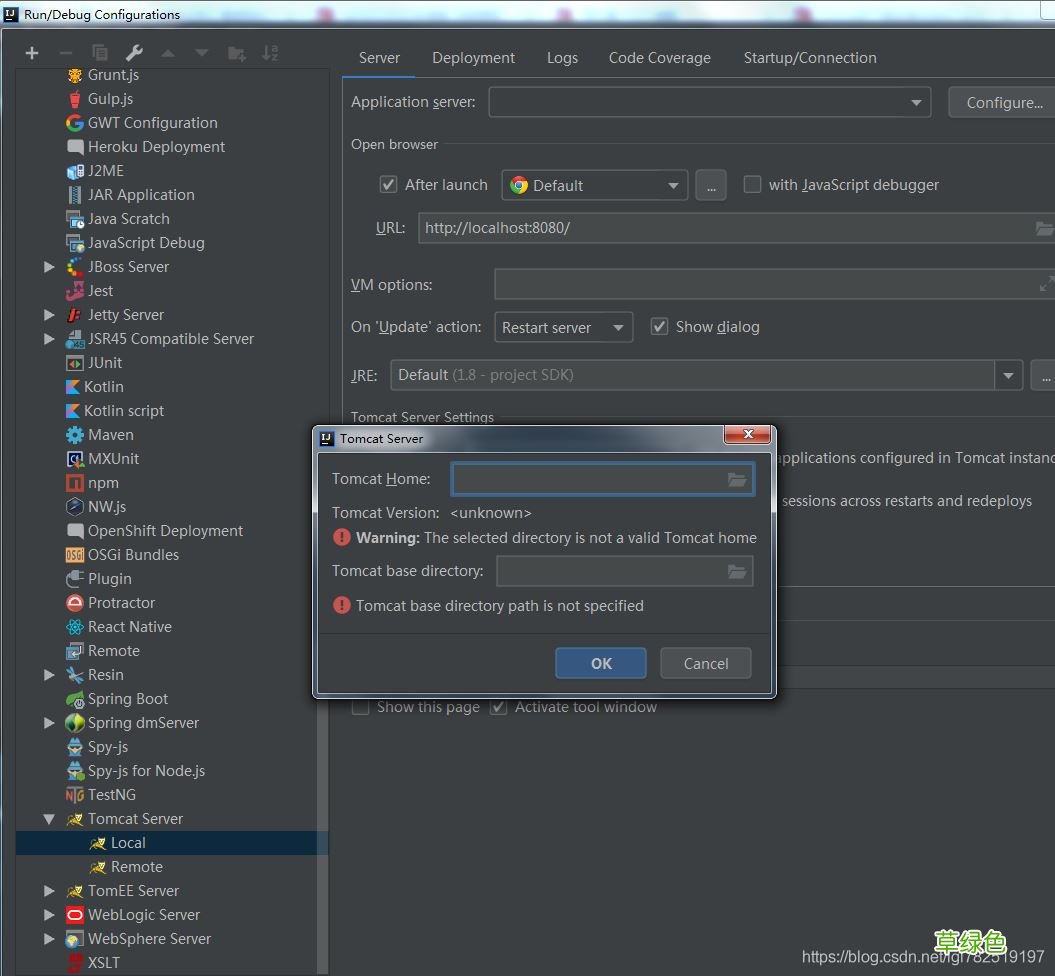Select Local under Tomcat Server
Image resolution: width=1055 pixels, height=976 pixels.
tap(128, 843)
